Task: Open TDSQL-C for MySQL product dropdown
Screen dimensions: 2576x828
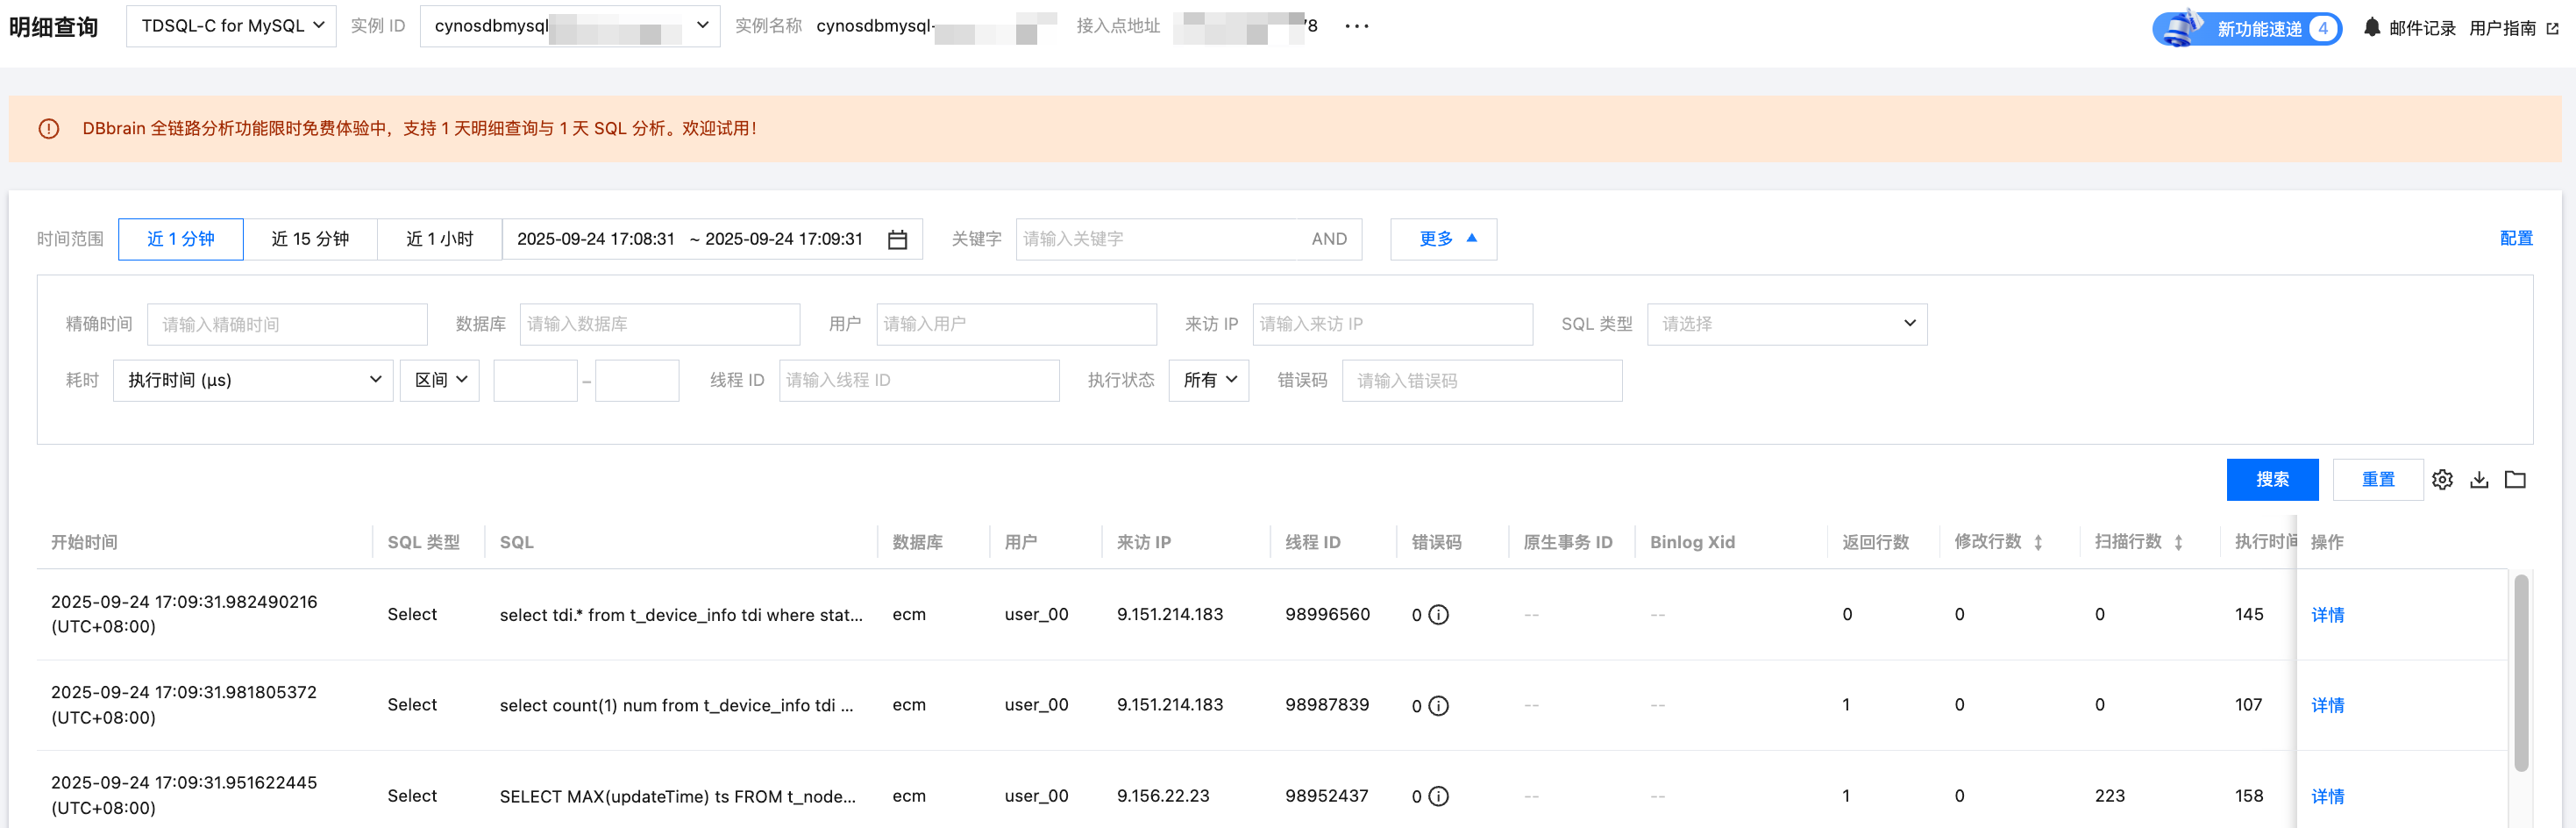Action: pyautogui.click(x=231, y=26)
